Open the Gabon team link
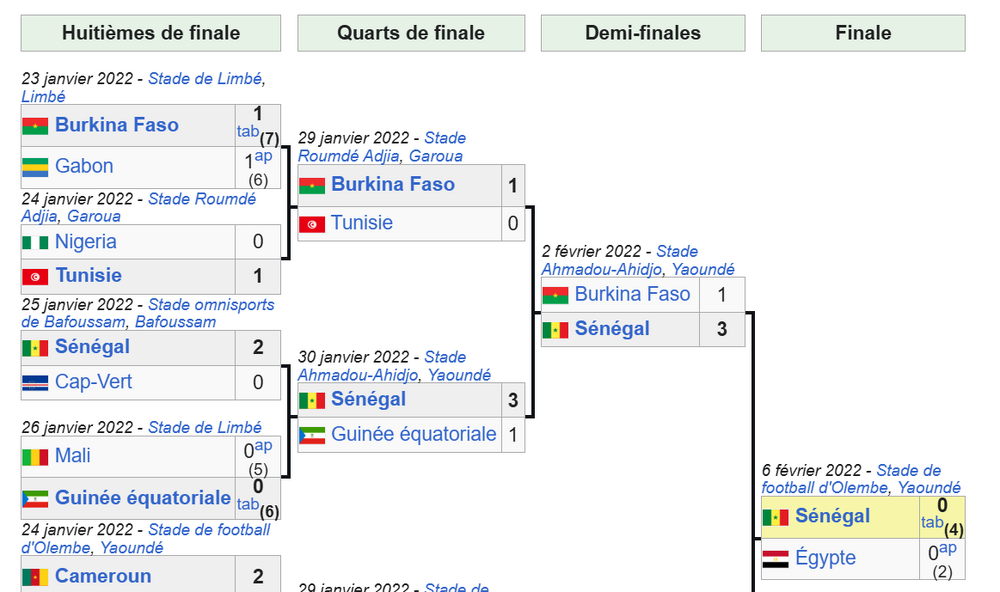The width and height of the screenshot is (1000, 592). tap(84, 166)
